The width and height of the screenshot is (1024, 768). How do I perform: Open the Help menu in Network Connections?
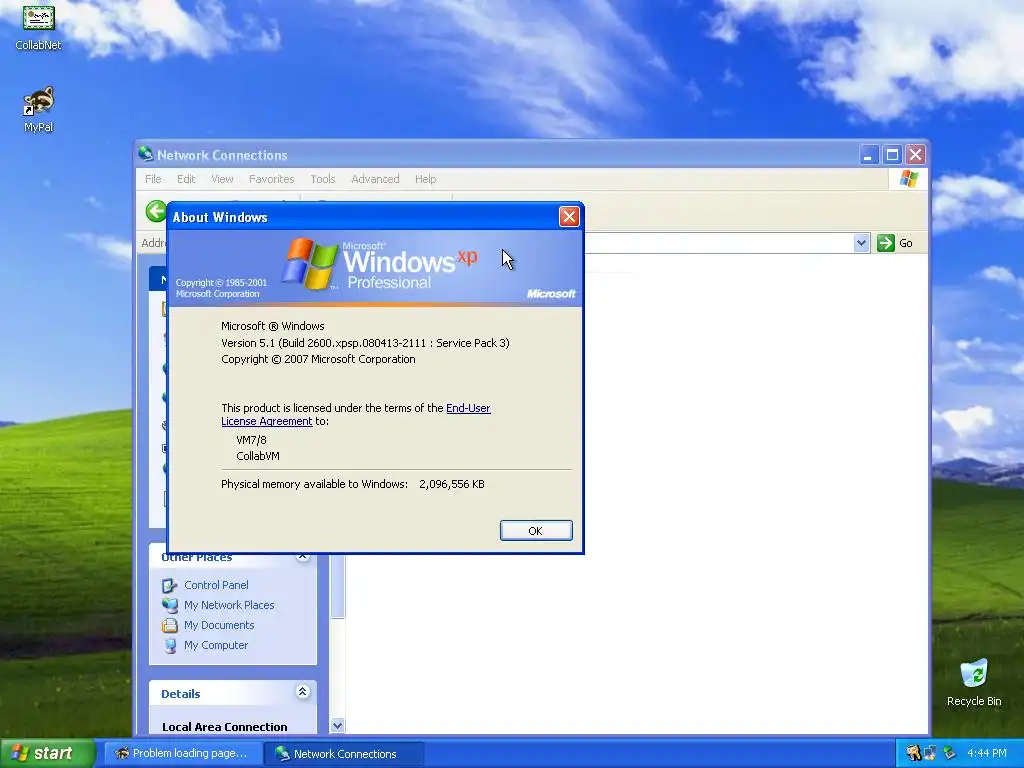[425, 179]
